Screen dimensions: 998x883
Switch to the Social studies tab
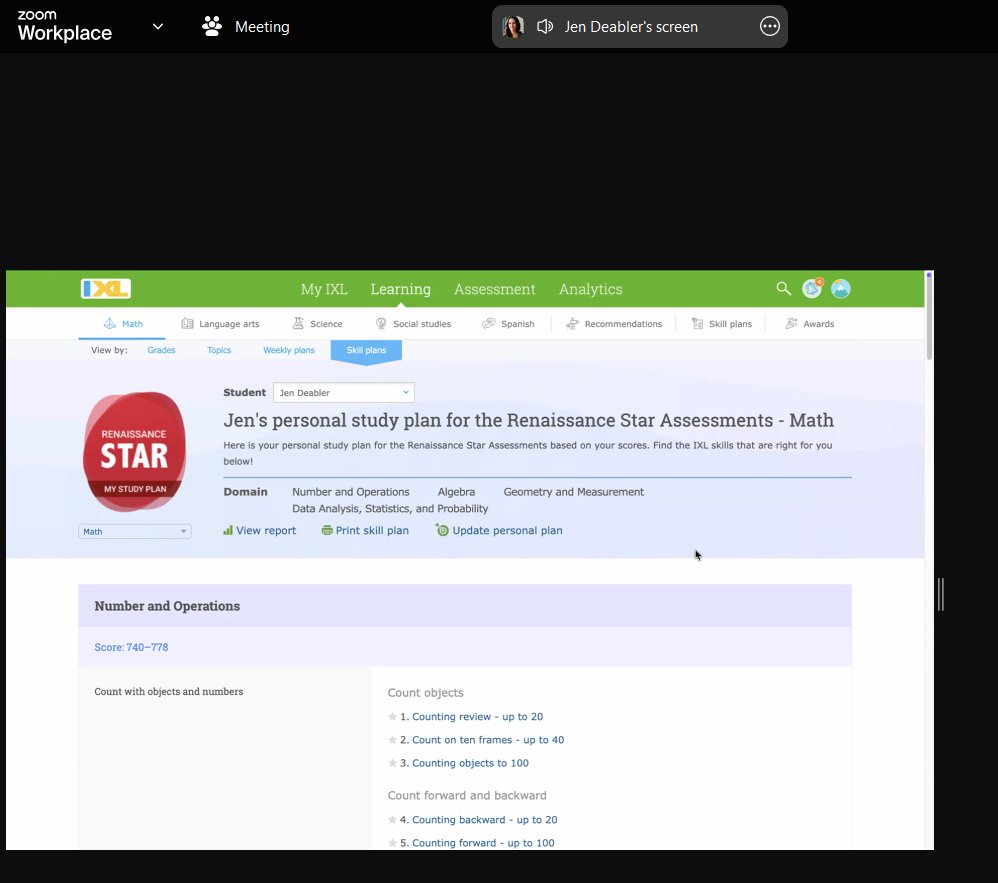tap(413, 323)
